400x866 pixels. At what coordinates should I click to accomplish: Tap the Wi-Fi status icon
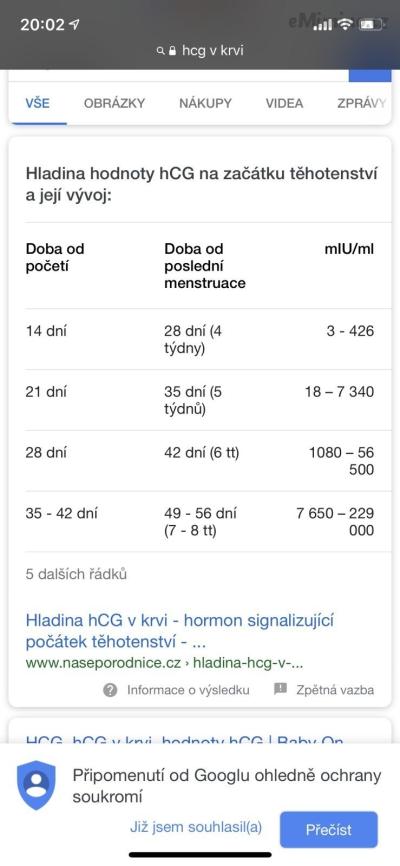point(346,24)
